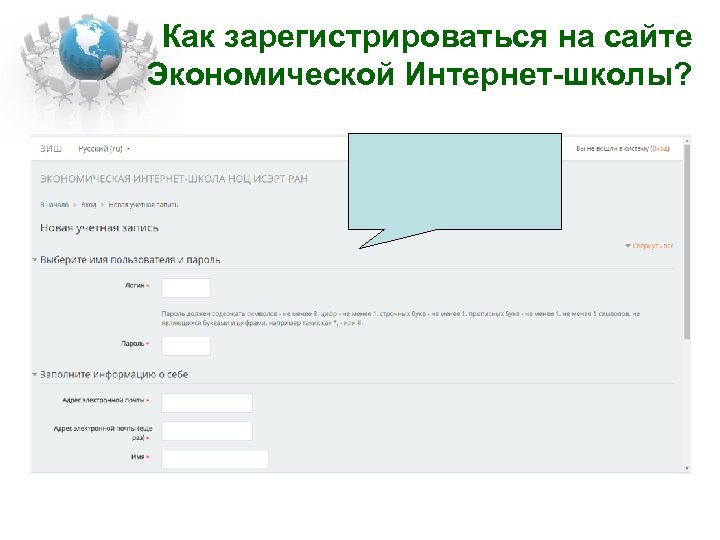The image size is (720, 540).
Task: Focus the email confirmation (еще раз) field
Action: coord(207,431)
